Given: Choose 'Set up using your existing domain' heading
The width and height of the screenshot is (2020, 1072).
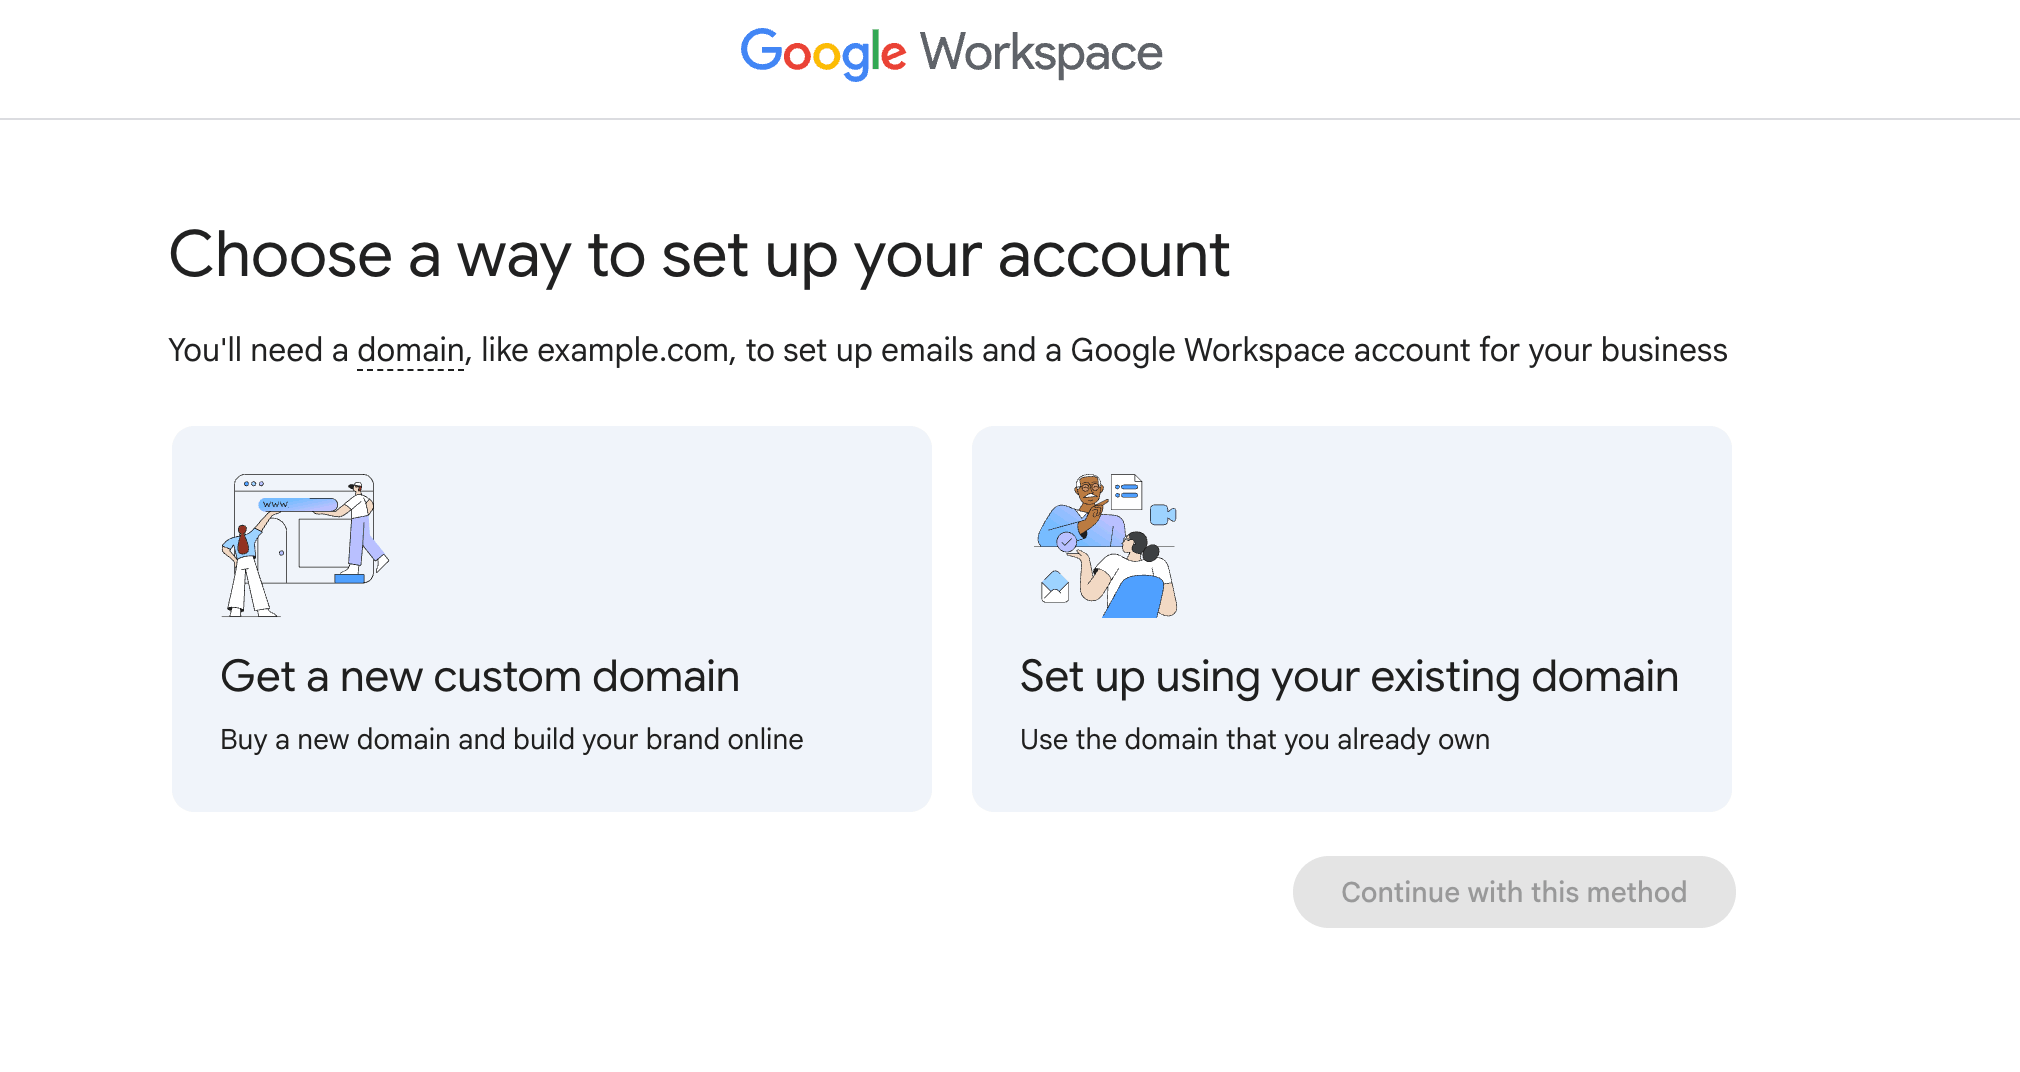Looking at the screenshot, I should click(x=1349, y=677).
